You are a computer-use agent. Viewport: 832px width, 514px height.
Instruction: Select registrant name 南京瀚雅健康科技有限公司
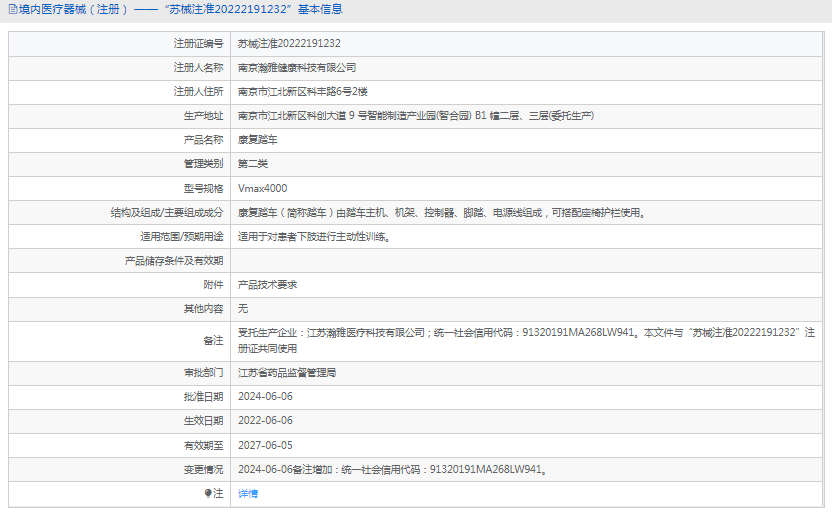[x=297, y=68]
